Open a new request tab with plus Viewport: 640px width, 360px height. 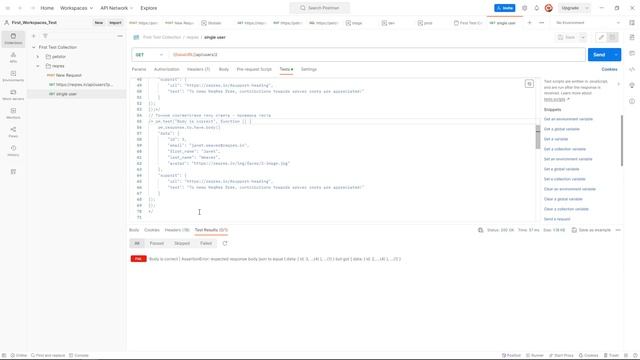(529, 23)
